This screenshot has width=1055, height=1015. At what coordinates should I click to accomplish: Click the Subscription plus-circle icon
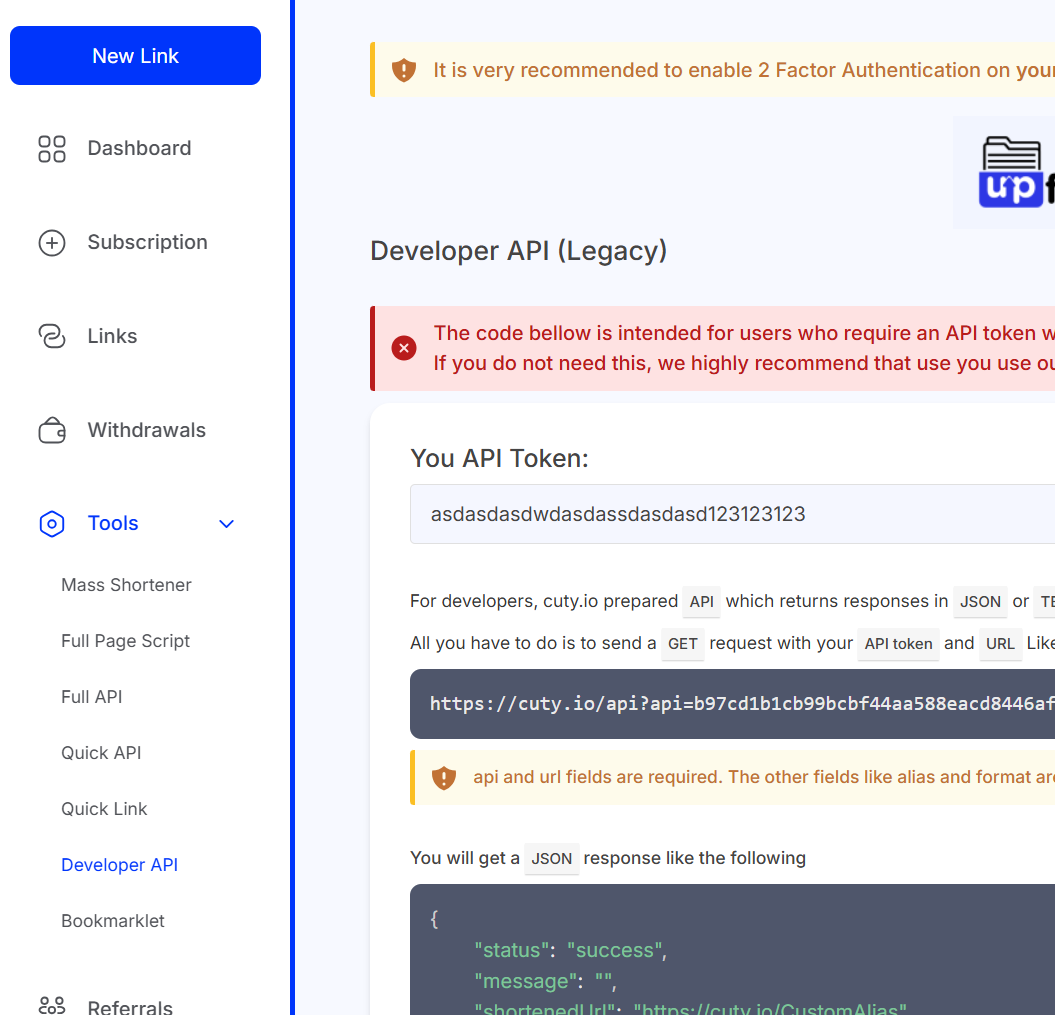(x=52, y=243)
